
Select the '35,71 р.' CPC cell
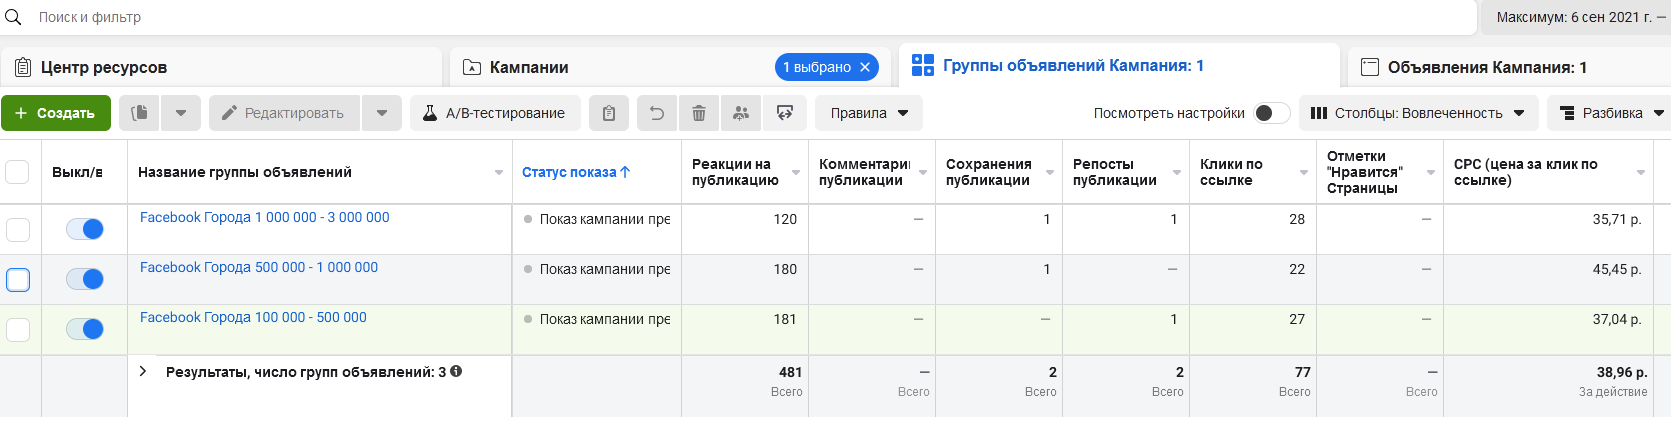pyautogui.click(x=1548, y=230)
